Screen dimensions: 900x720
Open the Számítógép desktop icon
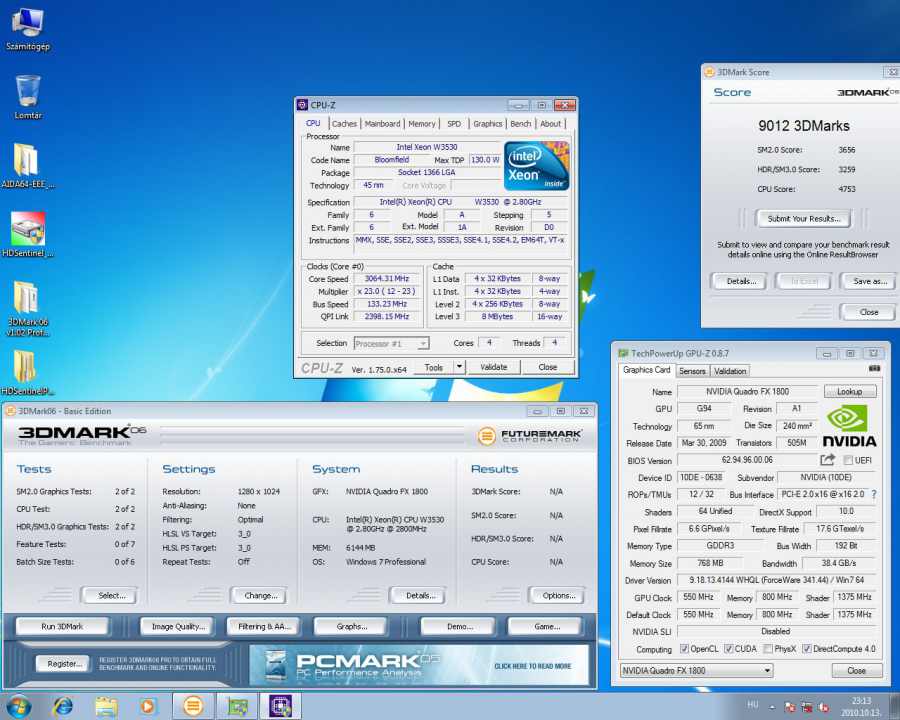click(x=27, y=29)
